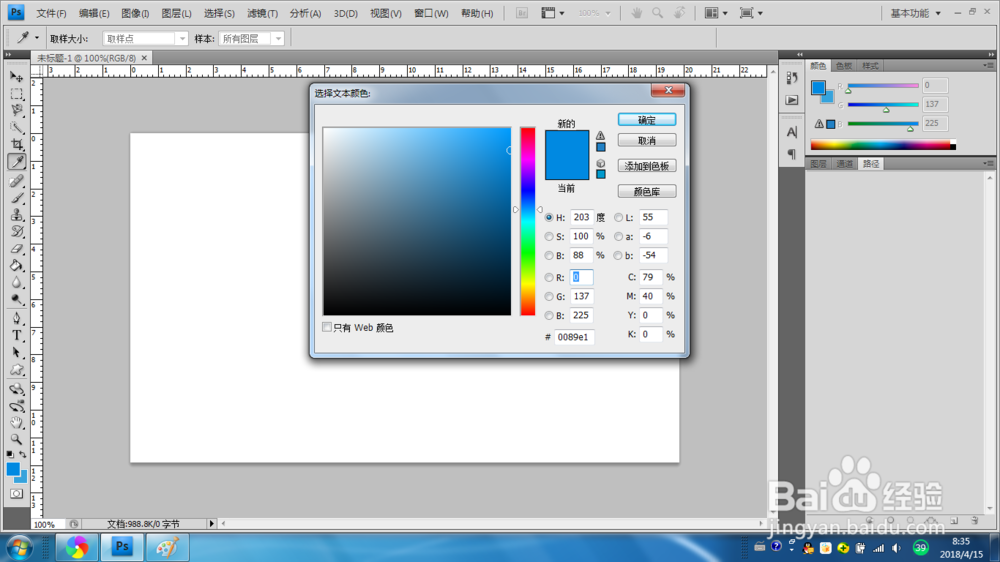
Task: Click the 添加到色板 button
Action: [647, 166]
